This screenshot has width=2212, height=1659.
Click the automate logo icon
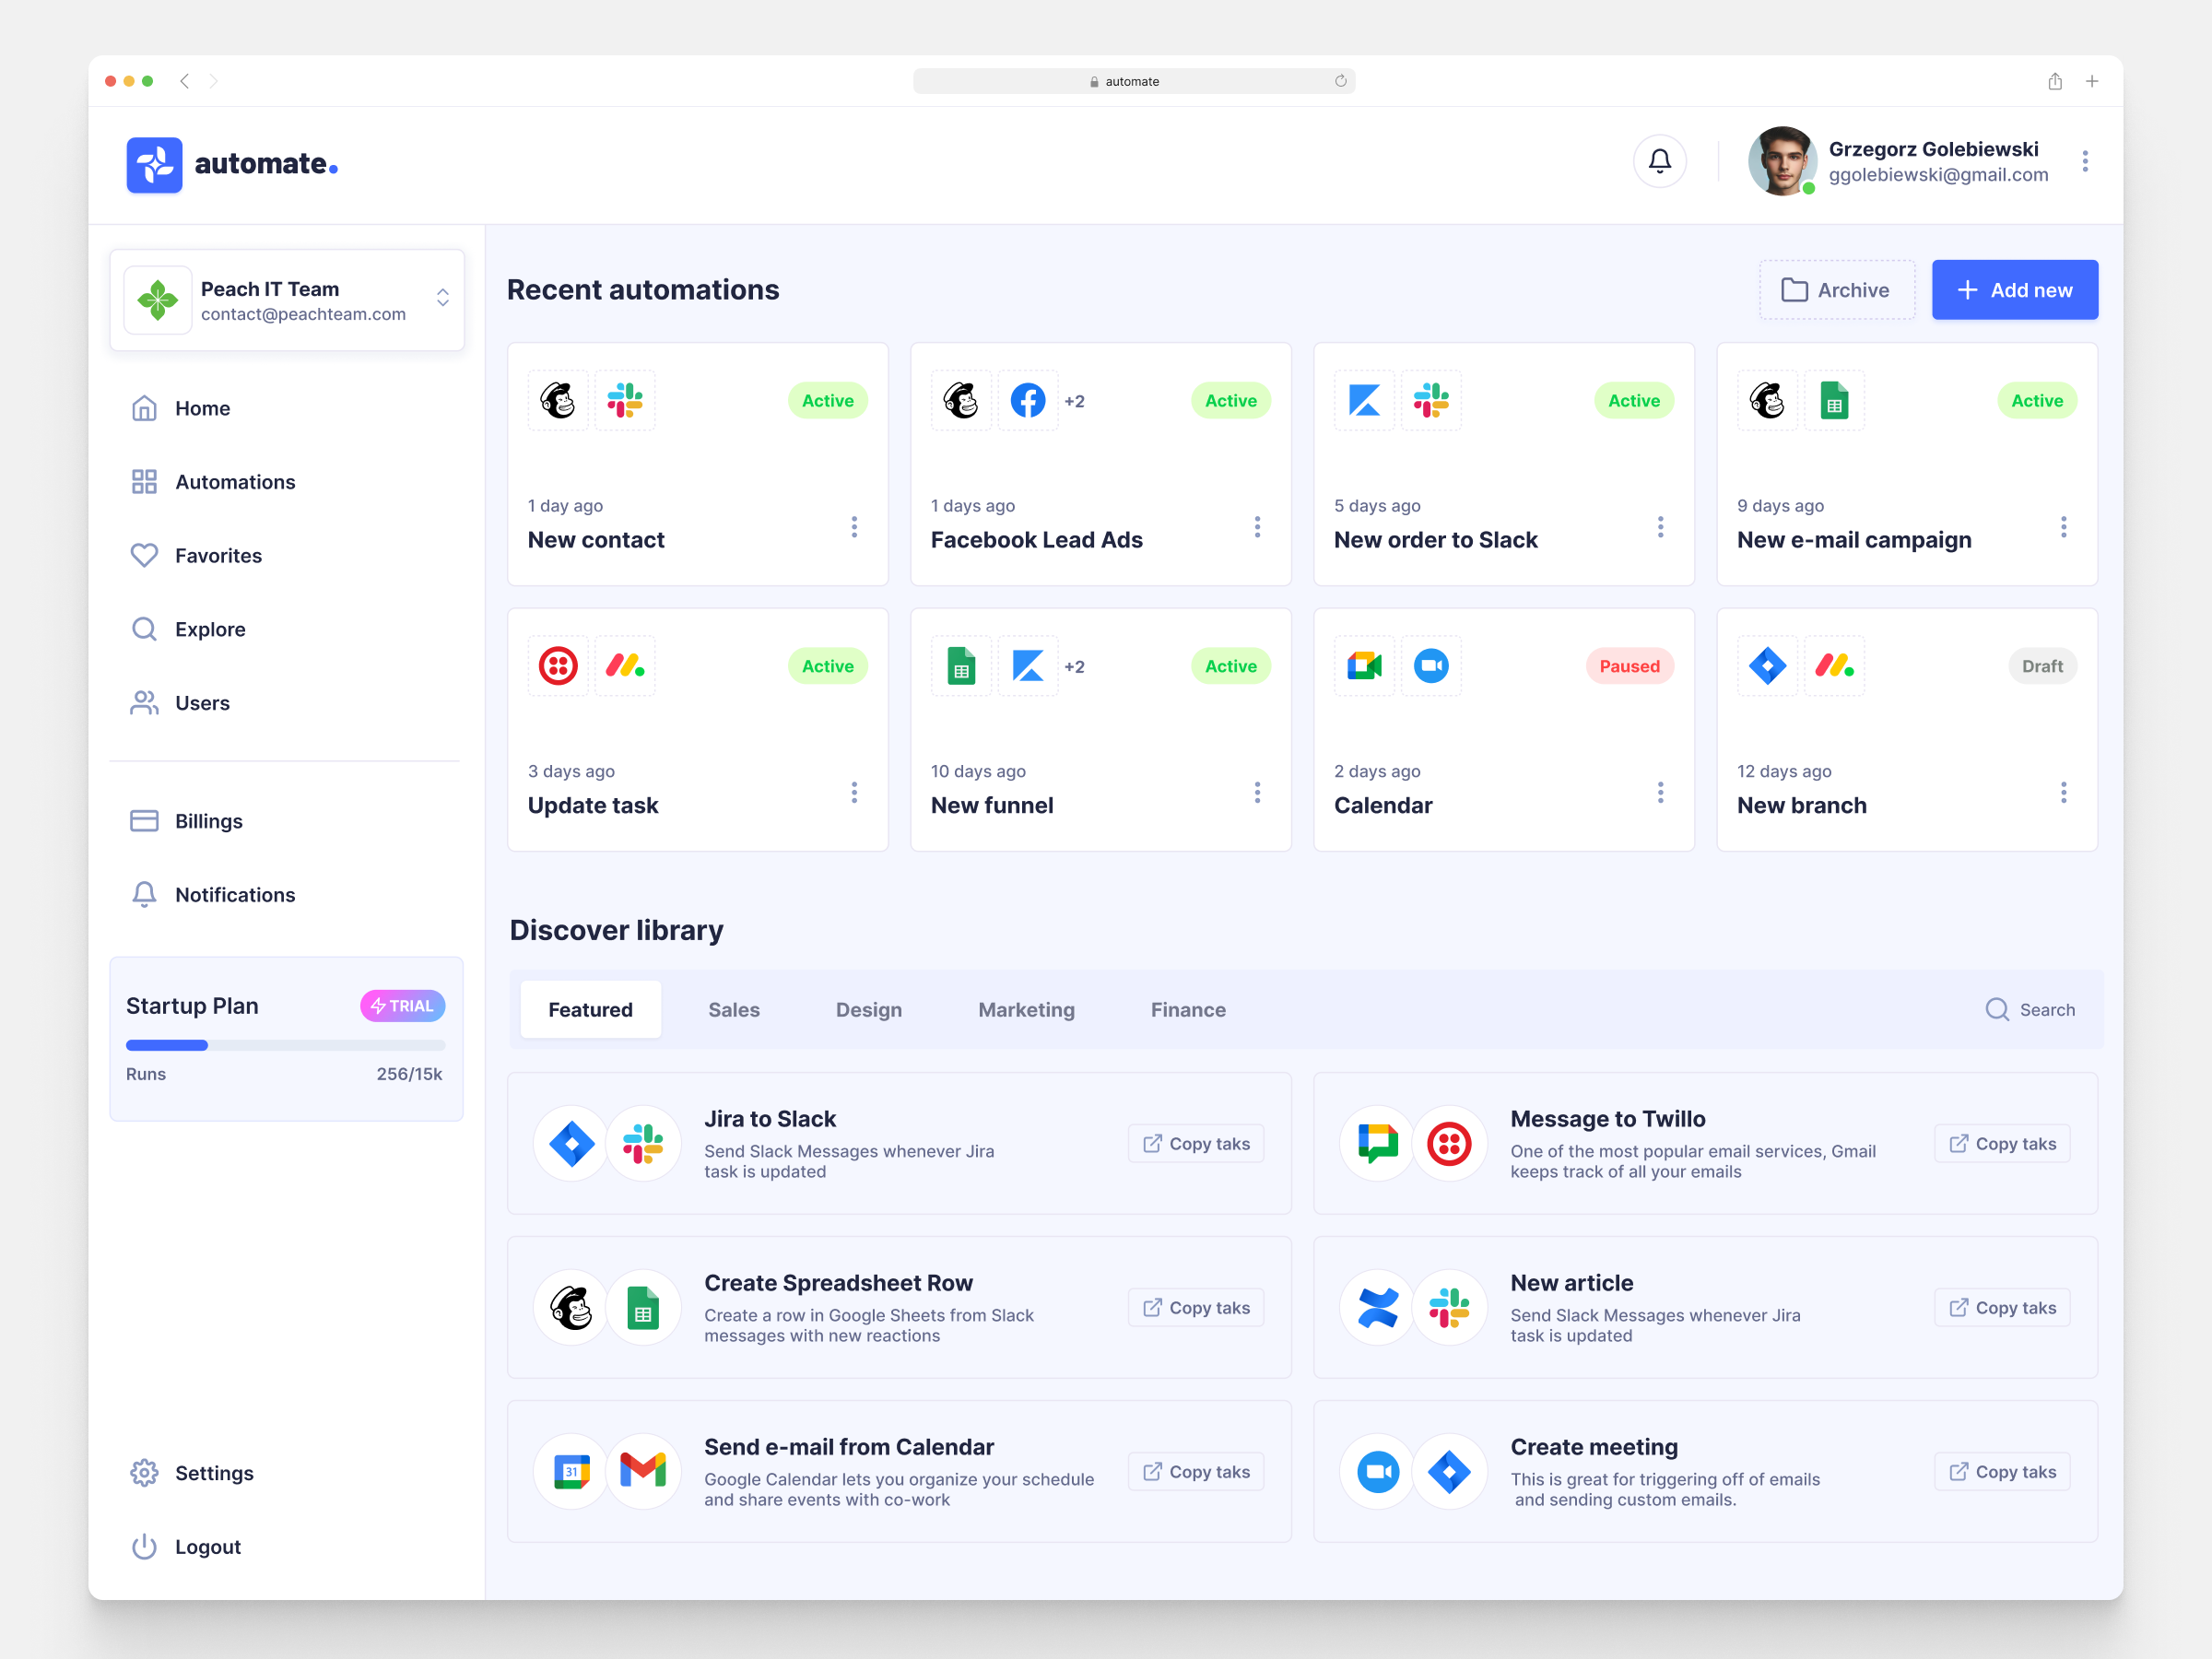pyautogui.click(x=154, y=164)
